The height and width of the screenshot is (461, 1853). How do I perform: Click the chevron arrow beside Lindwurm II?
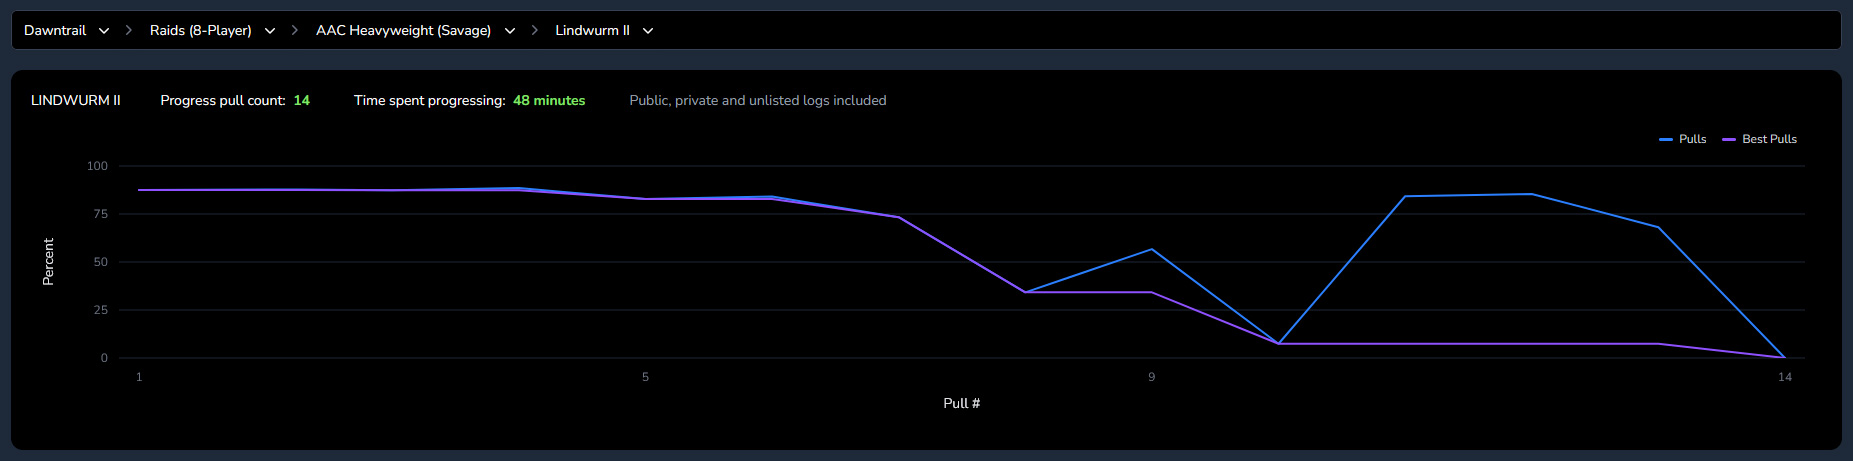(648, 31)
